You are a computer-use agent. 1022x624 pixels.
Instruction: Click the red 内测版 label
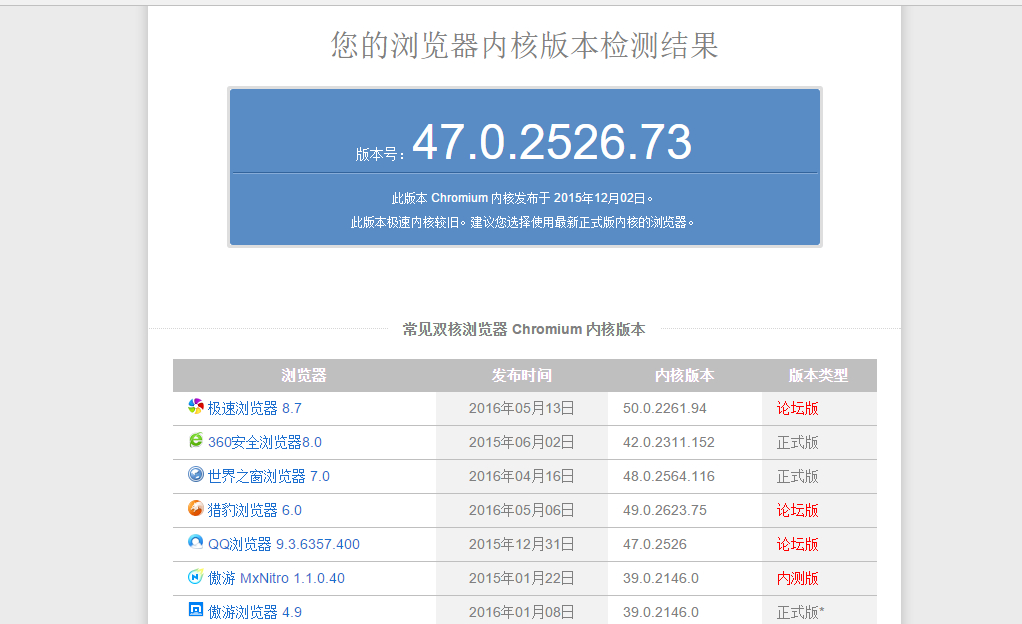[x=797, y=578]
